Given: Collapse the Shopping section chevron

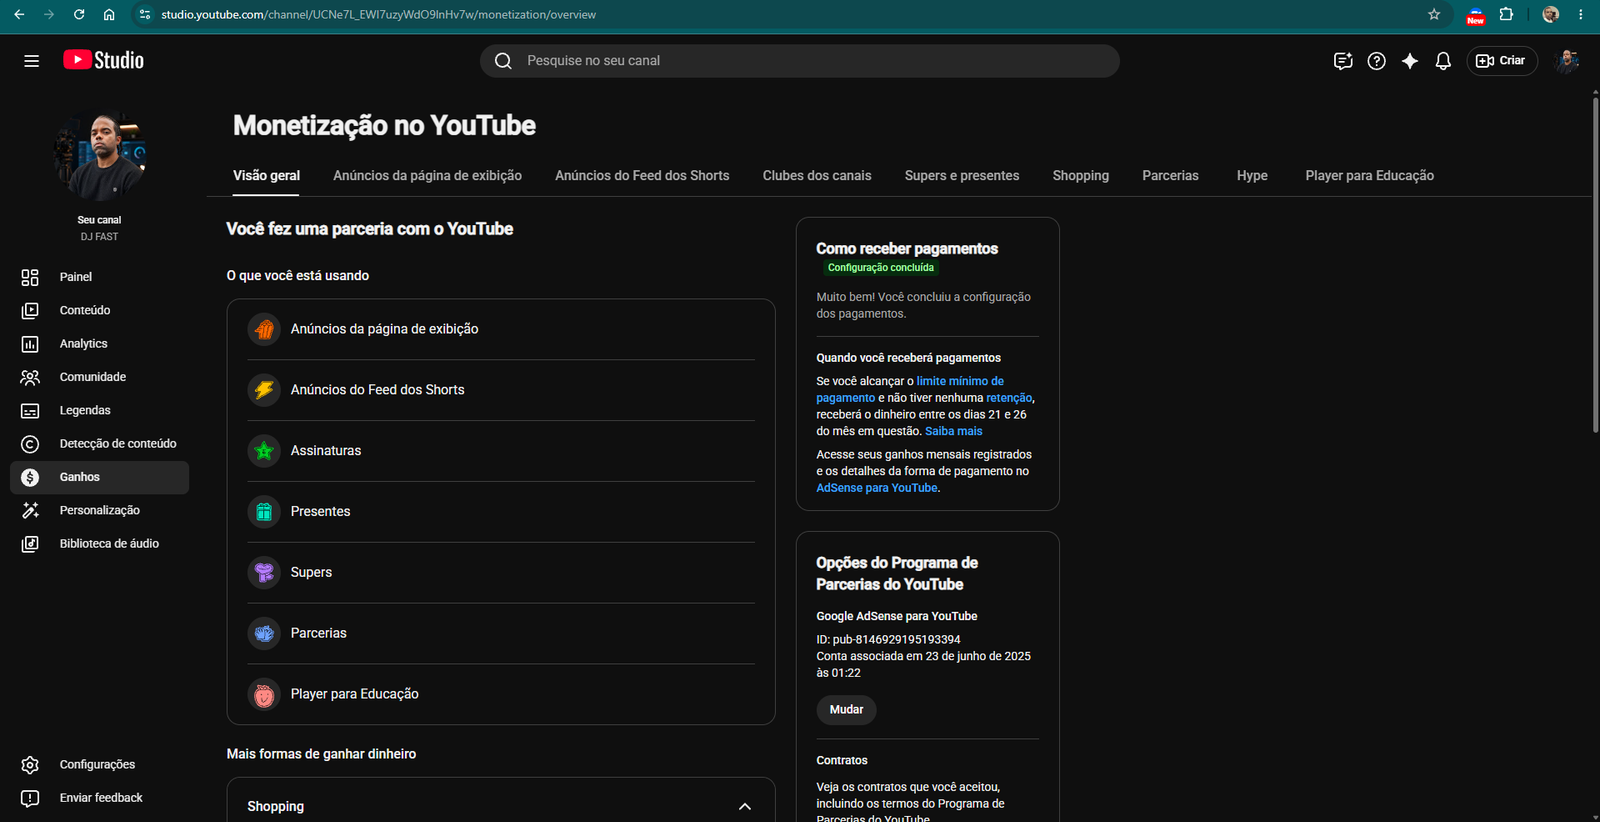Looking at the screenshot, I should (x=745, y=807).
